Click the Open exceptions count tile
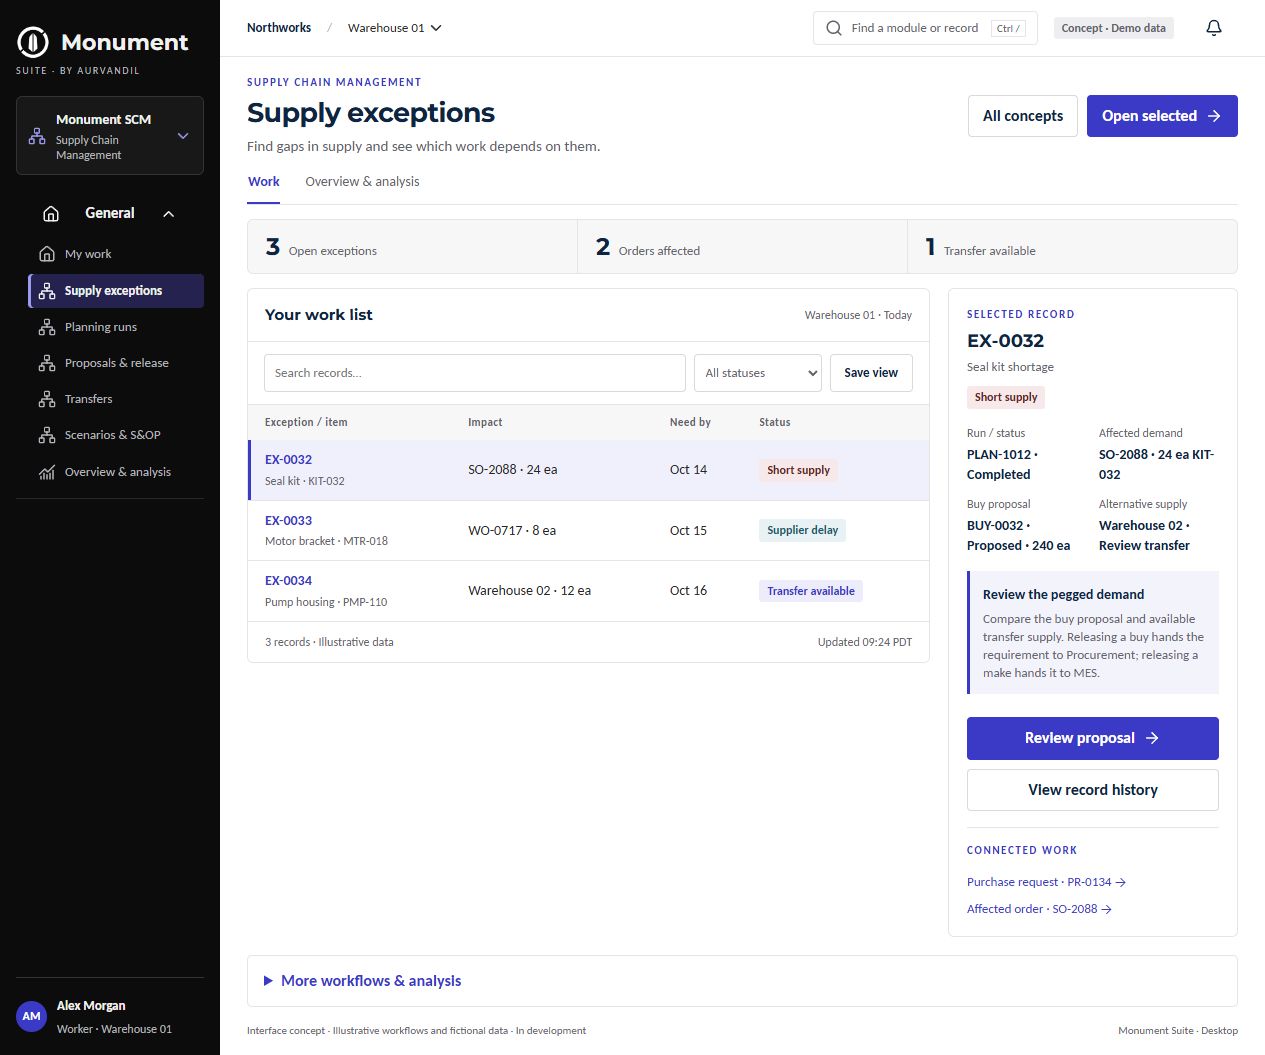The height and width of the screenshot is (1055, 1265). point(412,247)
